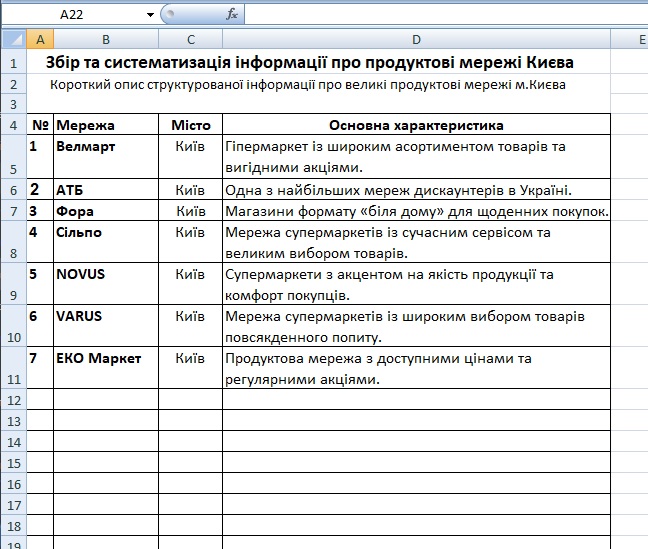The height and width of the screenshot is (549, 648).
Task: Select row 1 header
Action: 14,63
